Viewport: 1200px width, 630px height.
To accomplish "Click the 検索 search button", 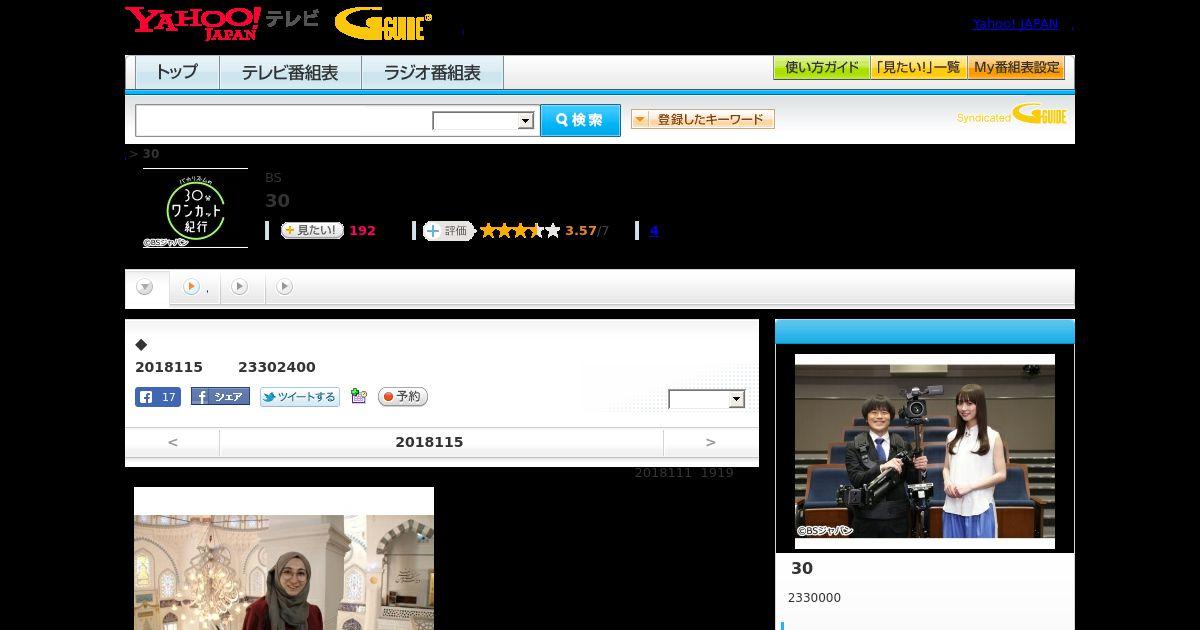I will pos(580,120).
